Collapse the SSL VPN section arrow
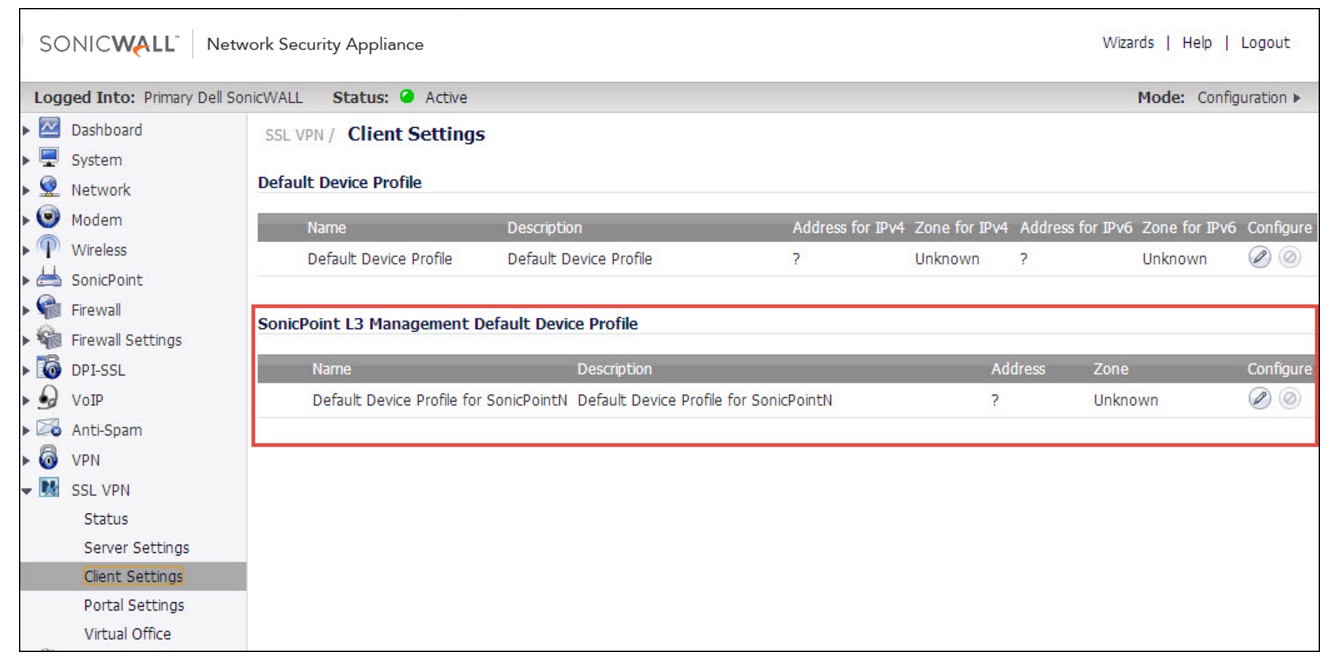This screenshot has width=1334, height=666. (27, 490)
